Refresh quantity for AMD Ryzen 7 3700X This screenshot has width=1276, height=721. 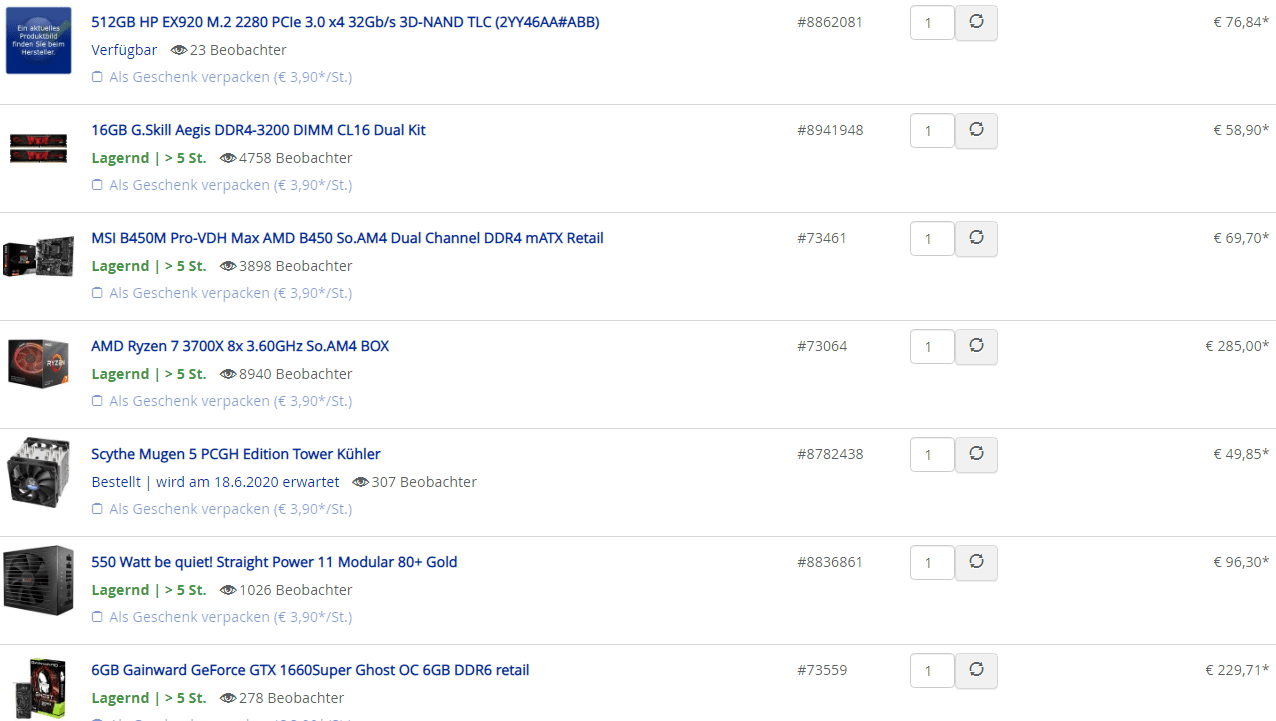tap(976, 346)
